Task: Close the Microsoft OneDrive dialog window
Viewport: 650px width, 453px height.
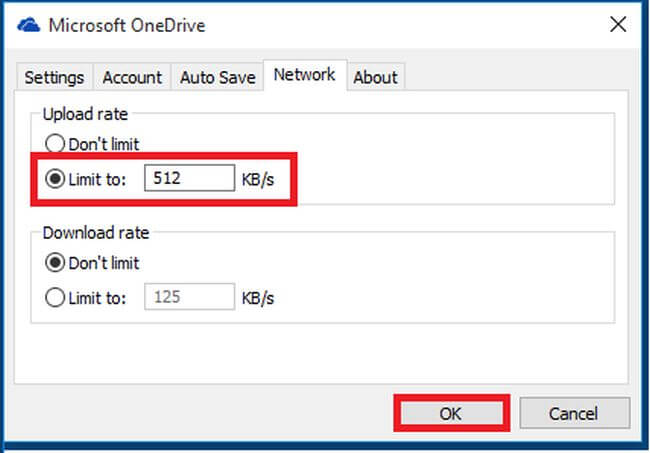Action: (618, 25)
